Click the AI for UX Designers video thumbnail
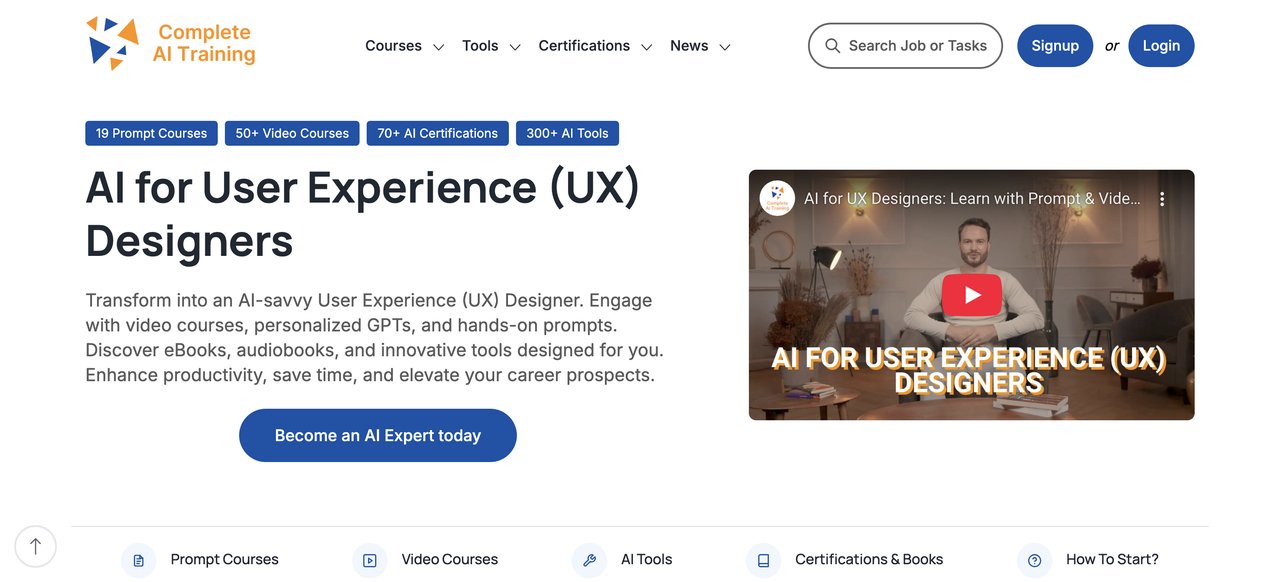This screenshot has height=582, width=1280. (971, 295)
